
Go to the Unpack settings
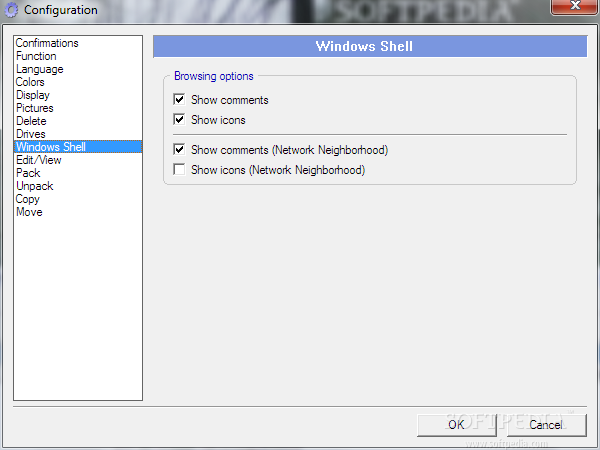coord(78,186)
